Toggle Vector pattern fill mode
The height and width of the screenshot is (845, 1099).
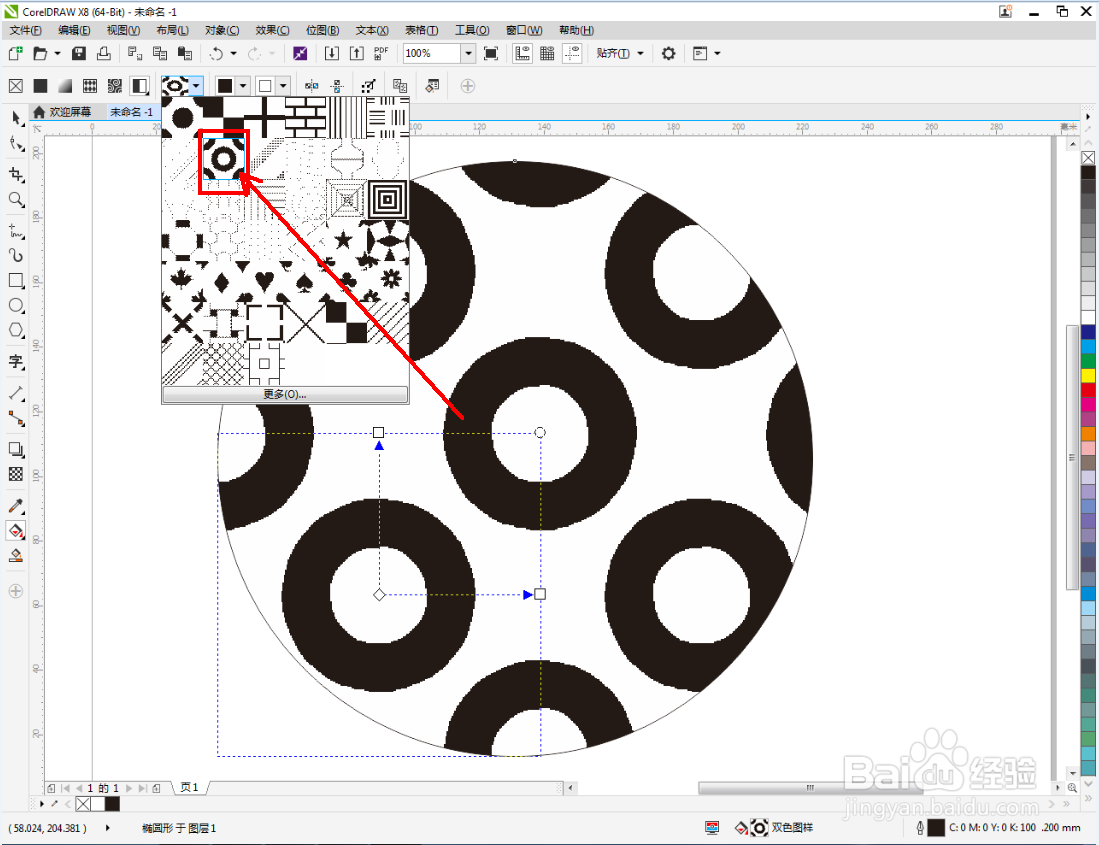(x=90, y=85)
